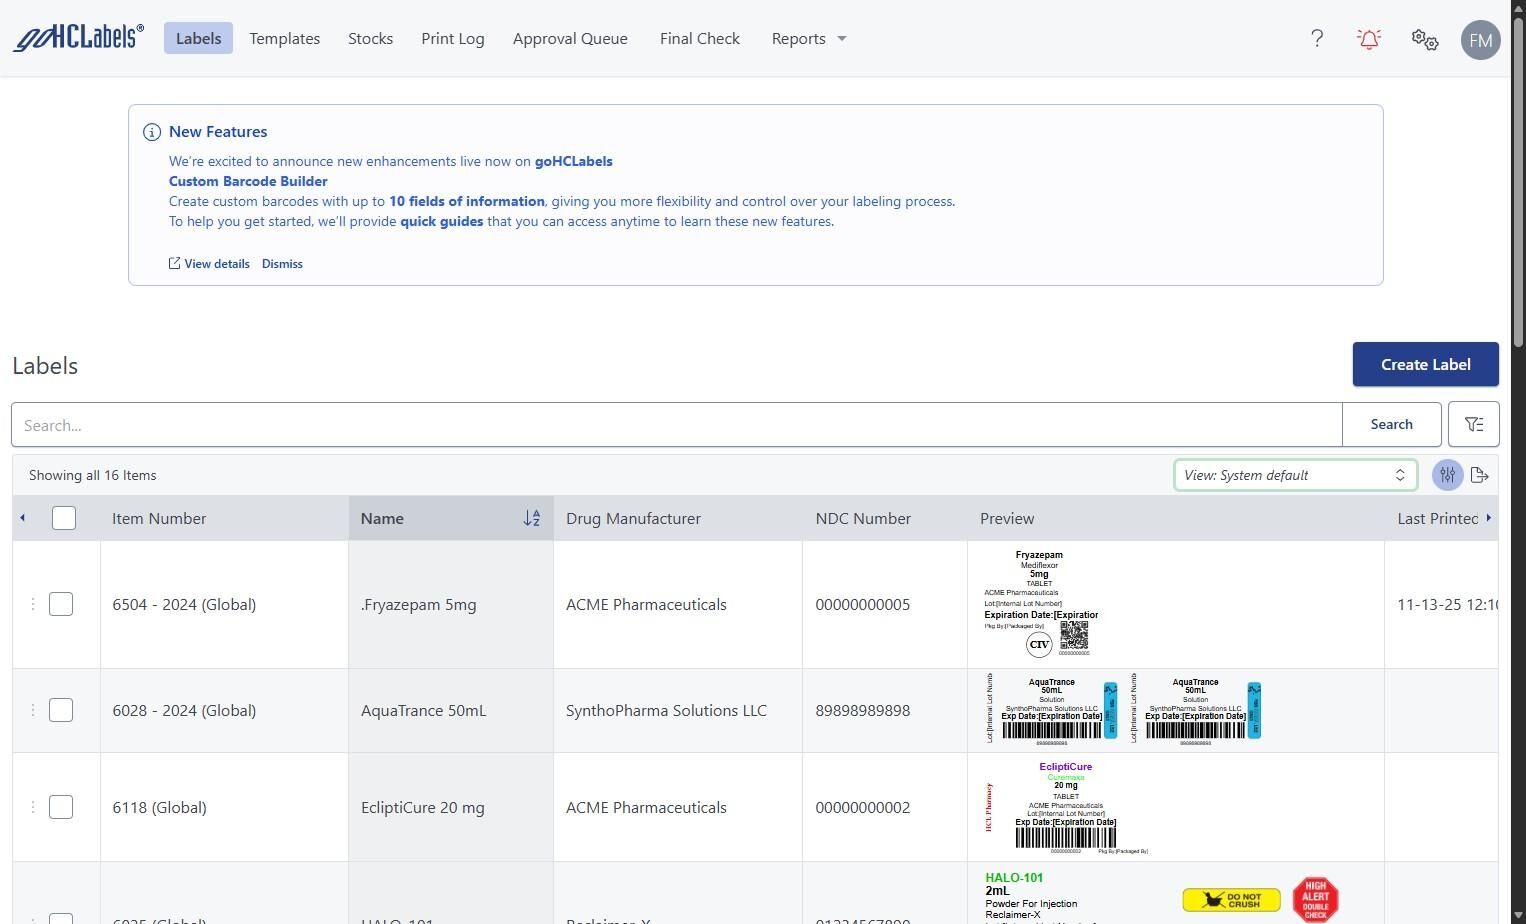Click the goHCLabels logo
1526x924 pixels.
pos(78,38)
